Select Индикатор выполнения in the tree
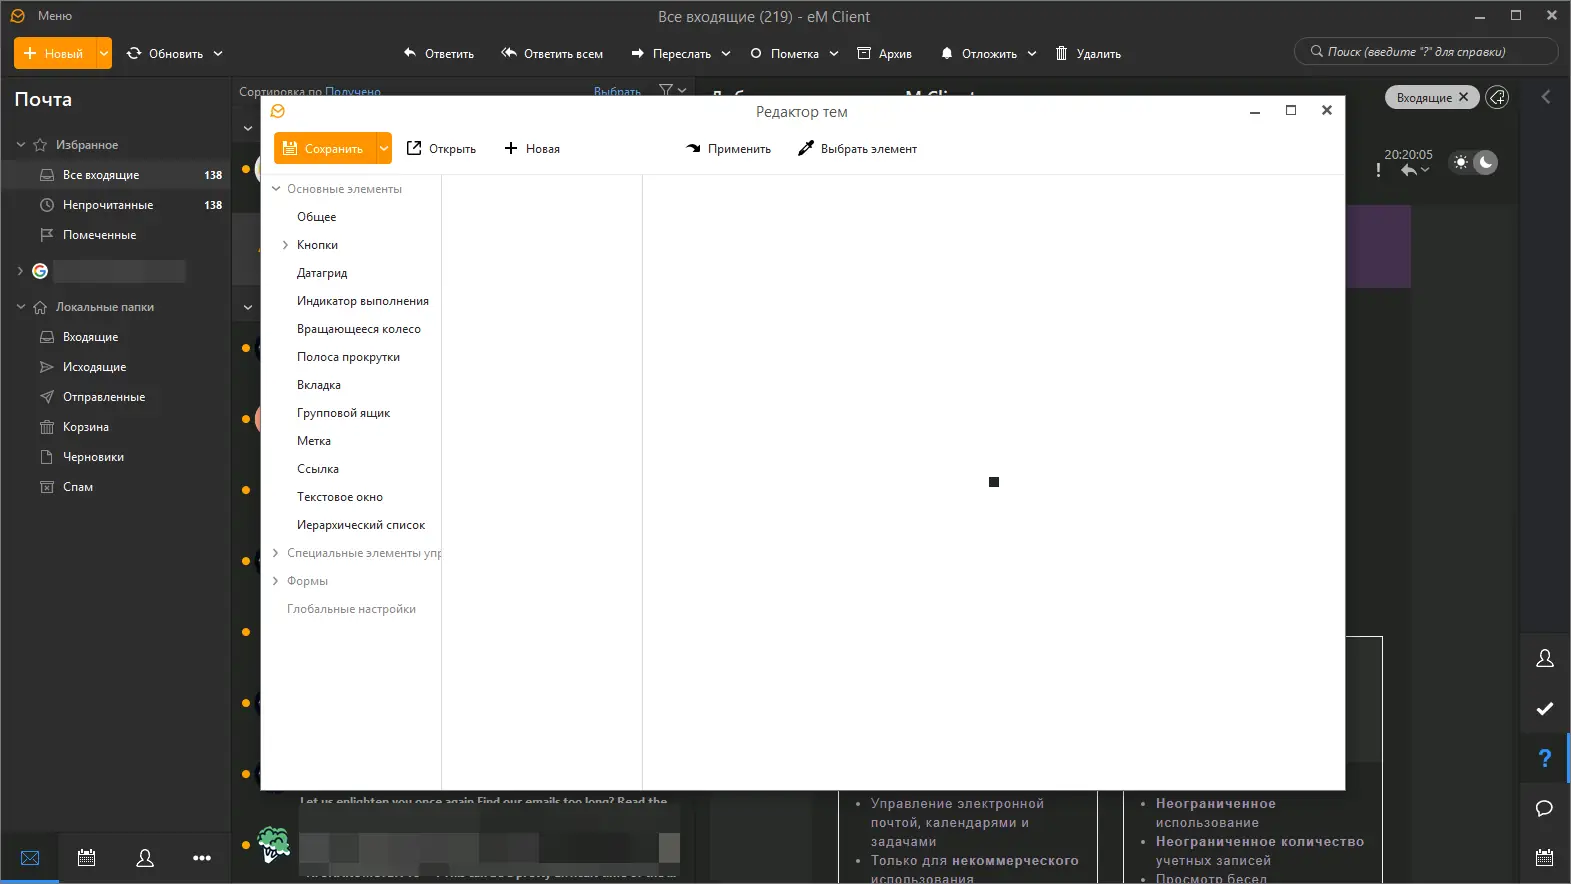Screen dimensions: 1571x884 click(x=363, y=301)
